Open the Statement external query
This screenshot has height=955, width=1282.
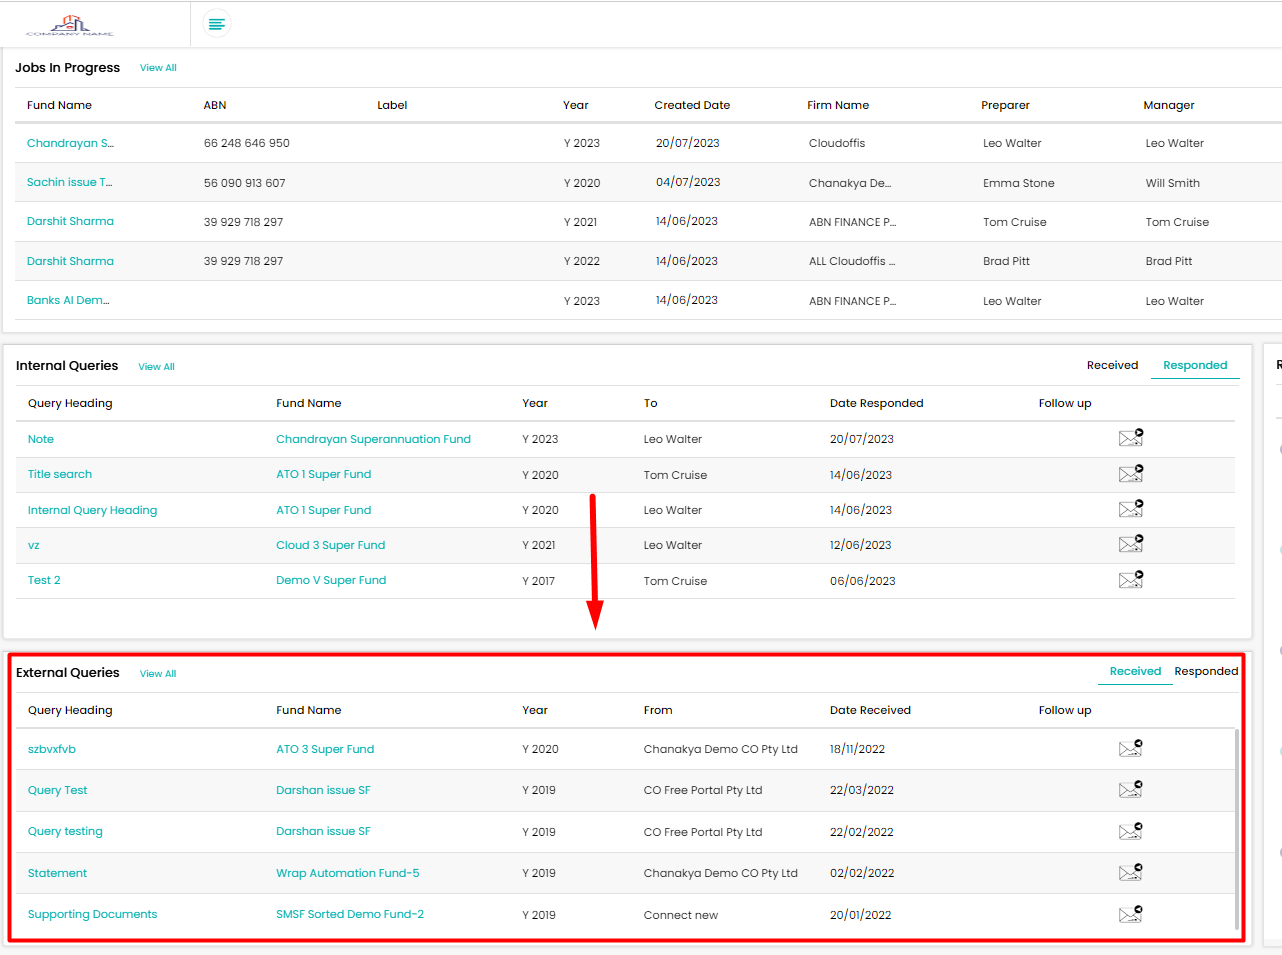pos(57,873)
